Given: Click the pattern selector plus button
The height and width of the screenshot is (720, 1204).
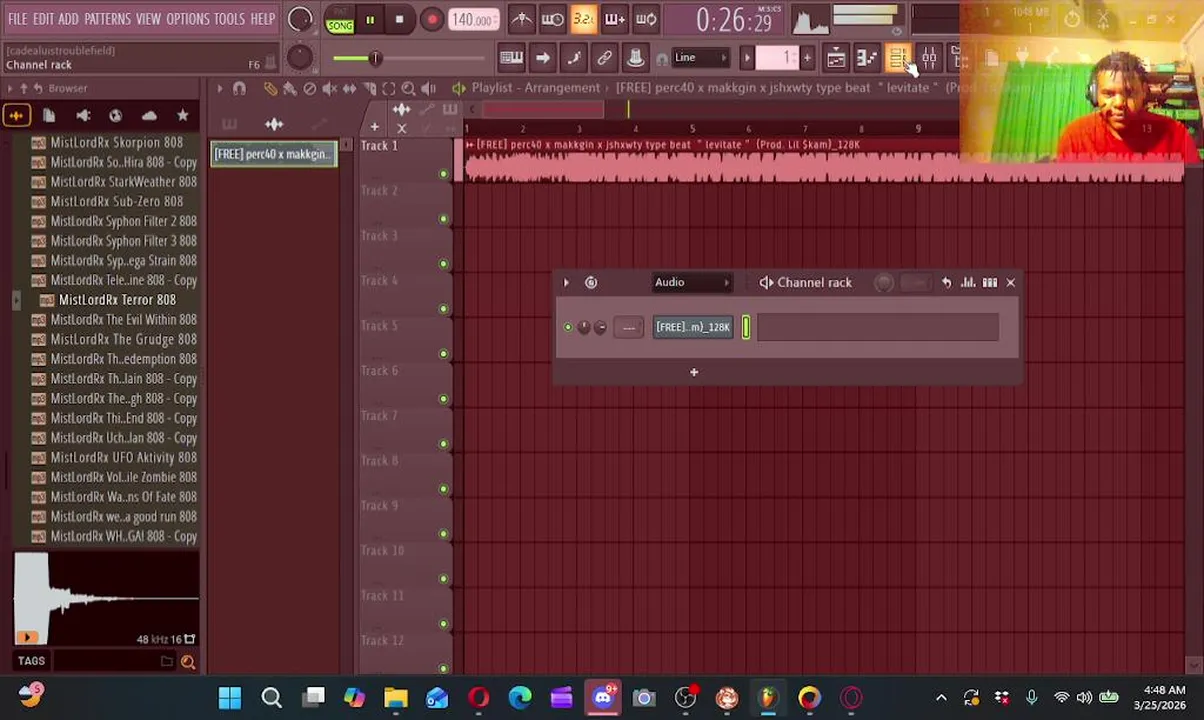Looking at the screenshot, I should click(807, 58).
